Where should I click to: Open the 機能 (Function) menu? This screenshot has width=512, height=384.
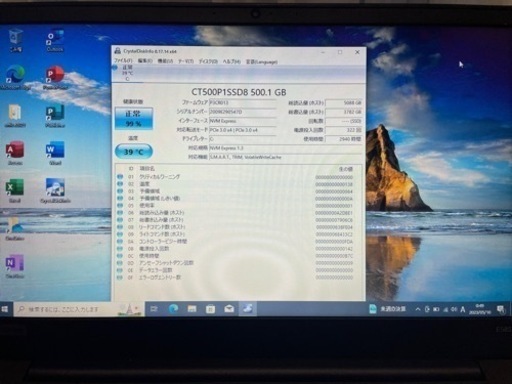(165, 61)
